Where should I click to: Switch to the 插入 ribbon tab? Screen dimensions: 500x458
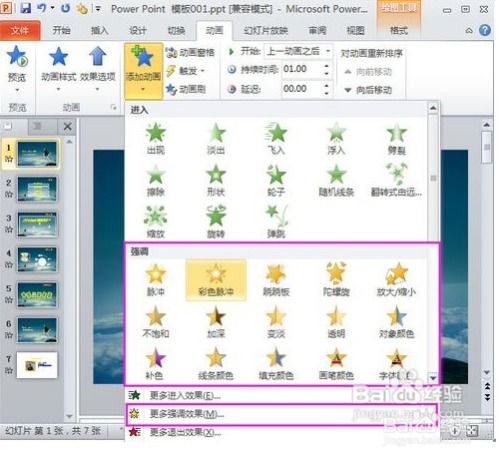99,31
